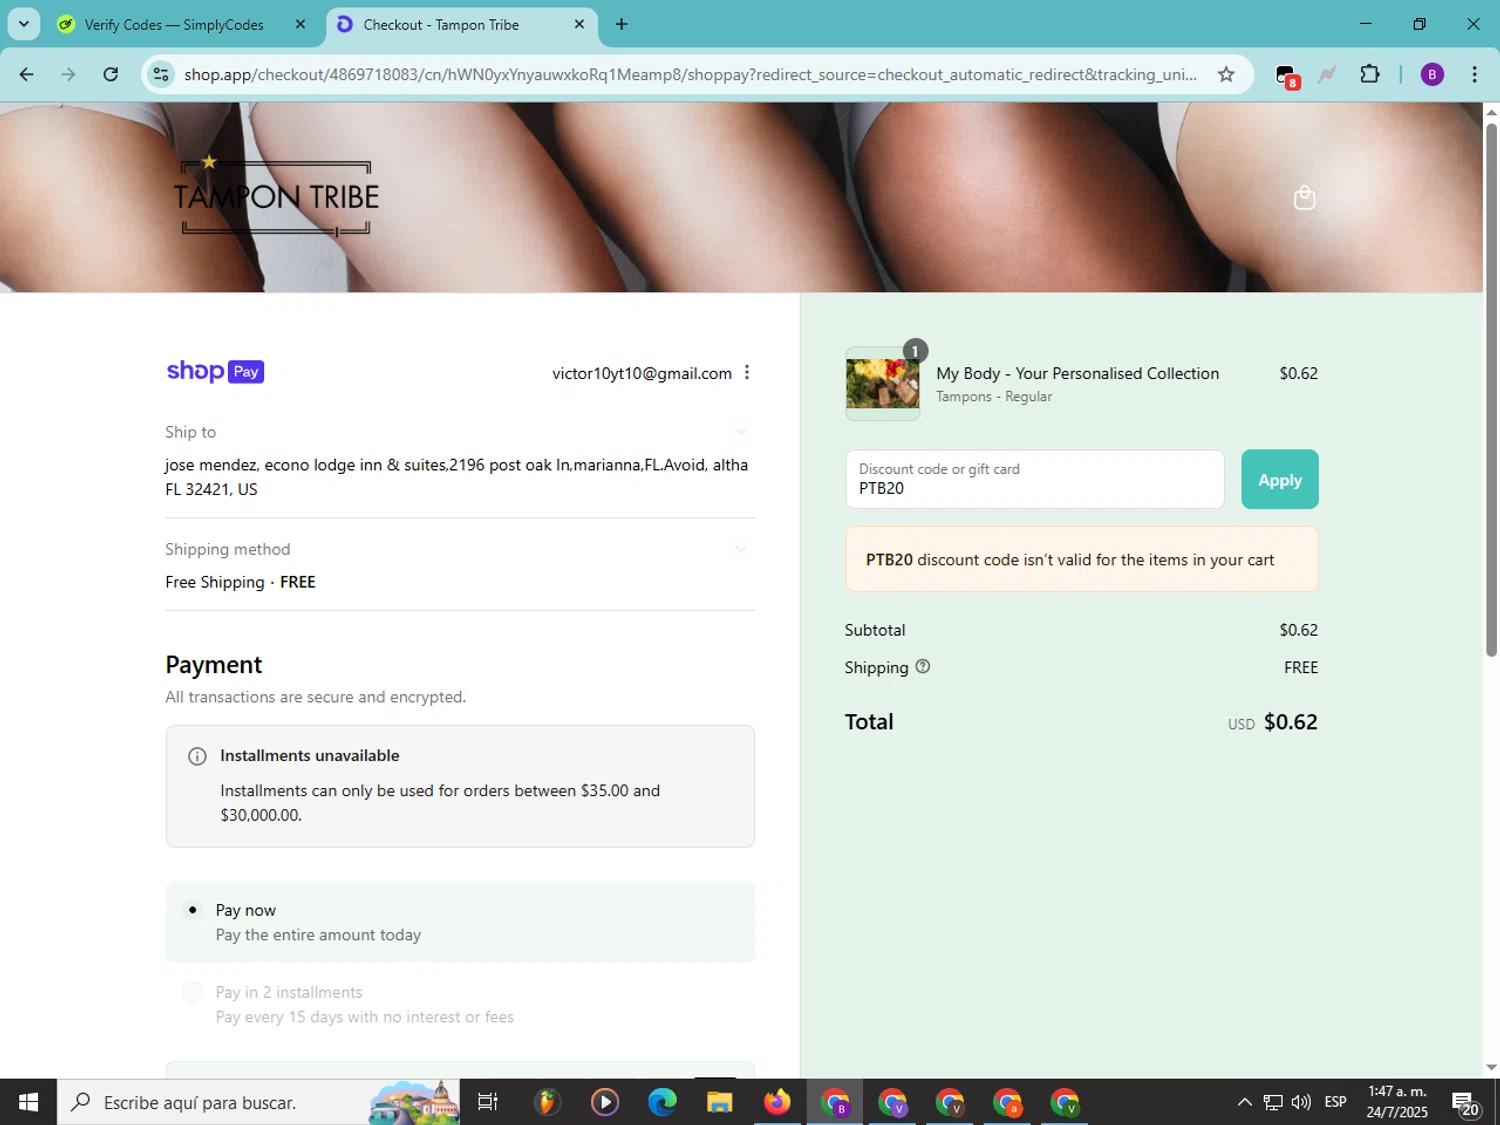Reload the checkout page

pyautogui.click(x=111, y=74)
